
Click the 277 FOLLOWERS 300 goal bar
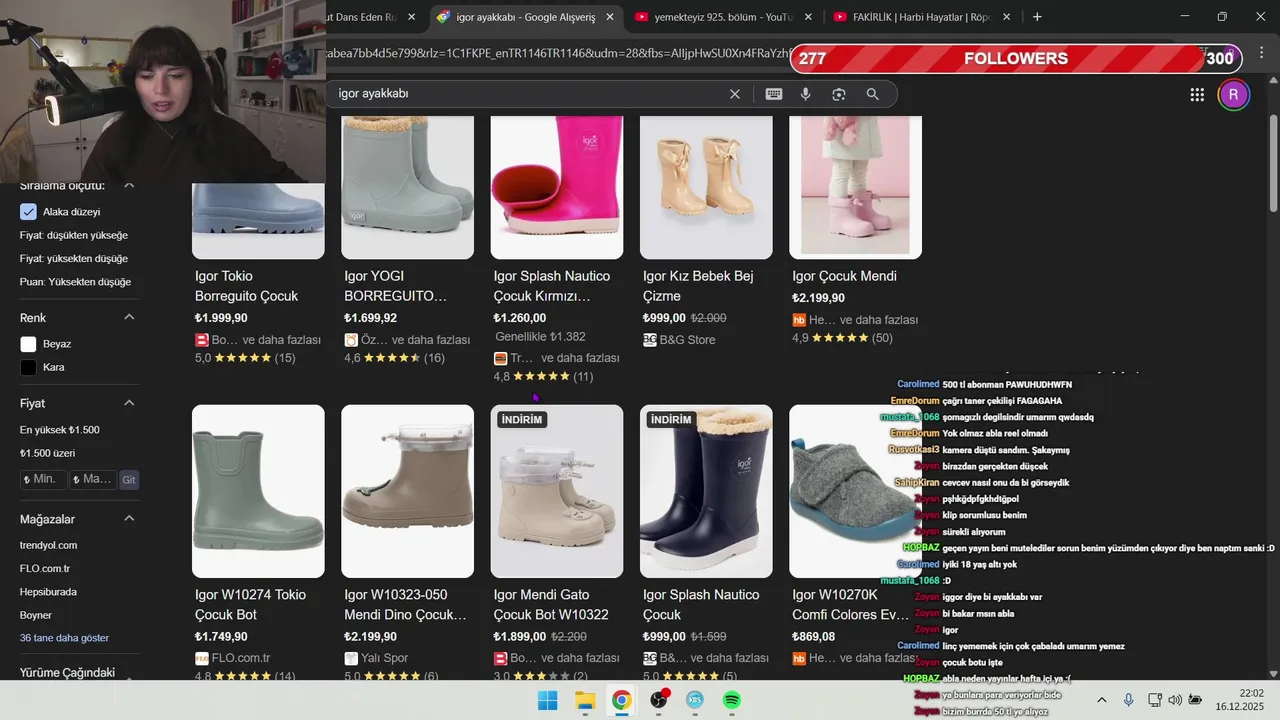1016,59
